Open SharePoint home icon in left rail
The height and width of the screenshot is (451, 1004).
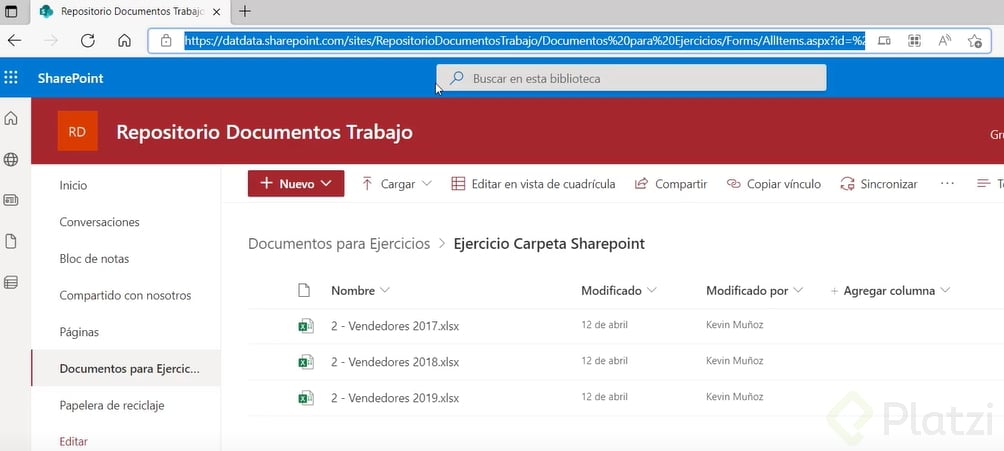(x=11, y=119)
